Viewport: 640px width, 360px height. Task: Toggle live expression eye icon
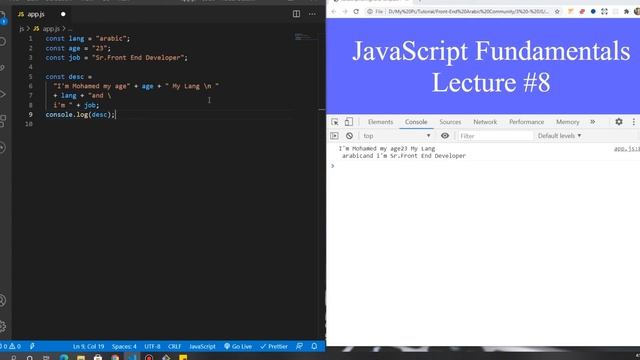445,136
